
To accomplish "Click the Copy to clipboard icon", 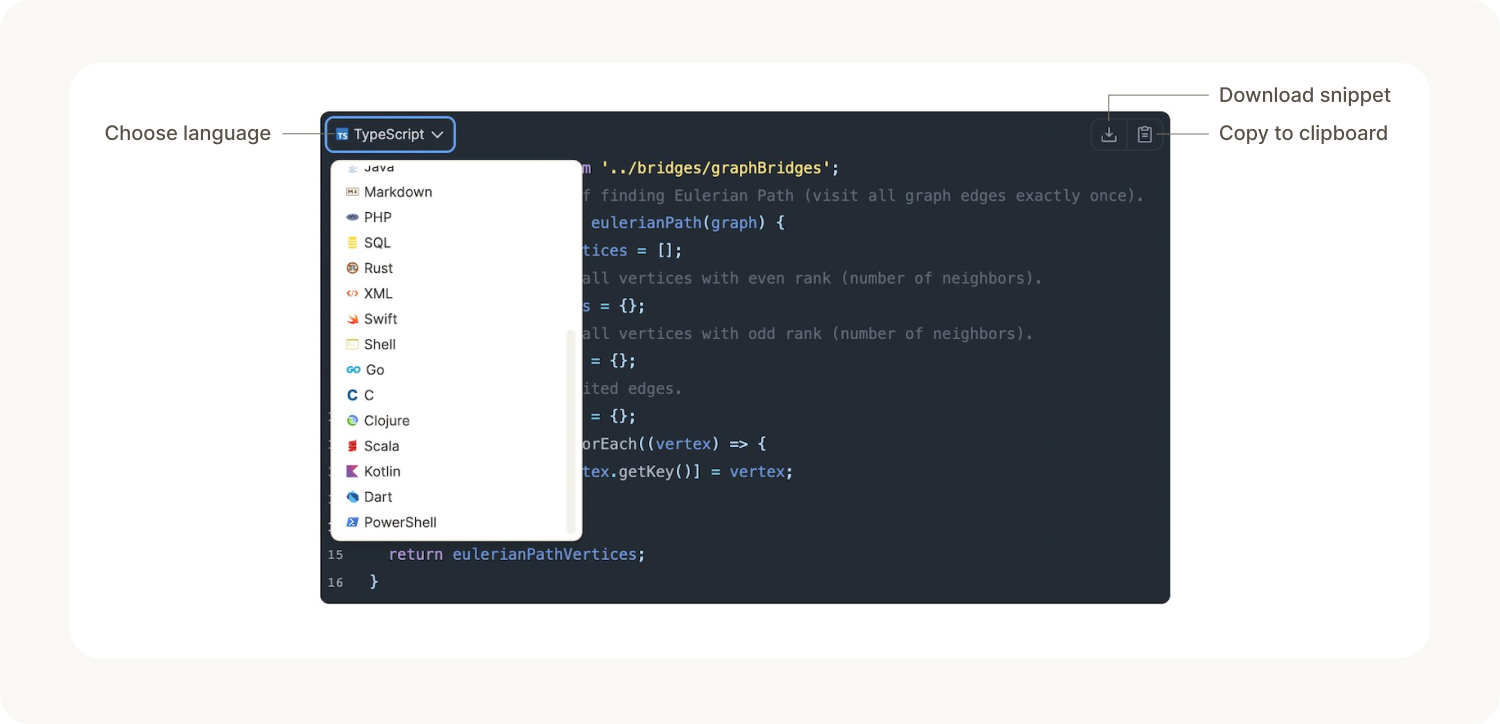I will [1144, 133].
